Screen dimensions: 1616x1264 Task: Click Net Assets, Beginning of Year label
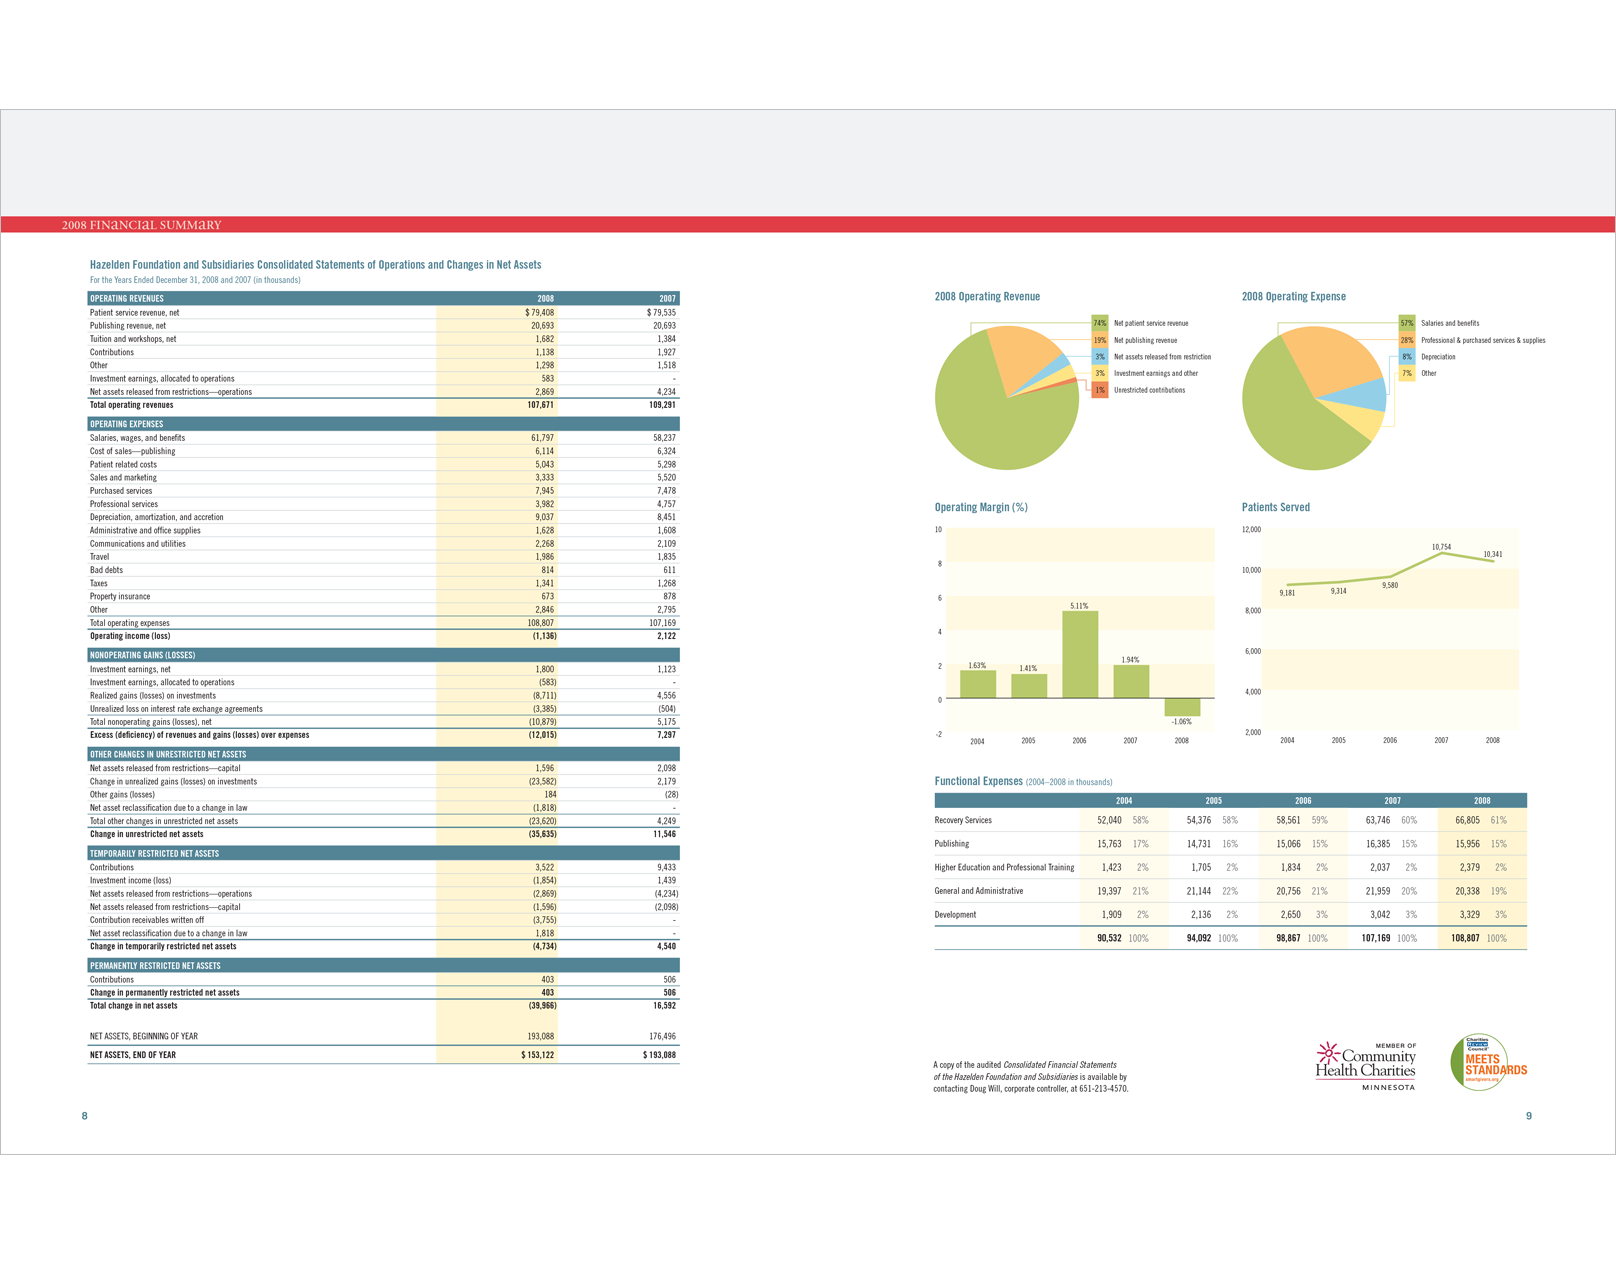pos(143,1036)
